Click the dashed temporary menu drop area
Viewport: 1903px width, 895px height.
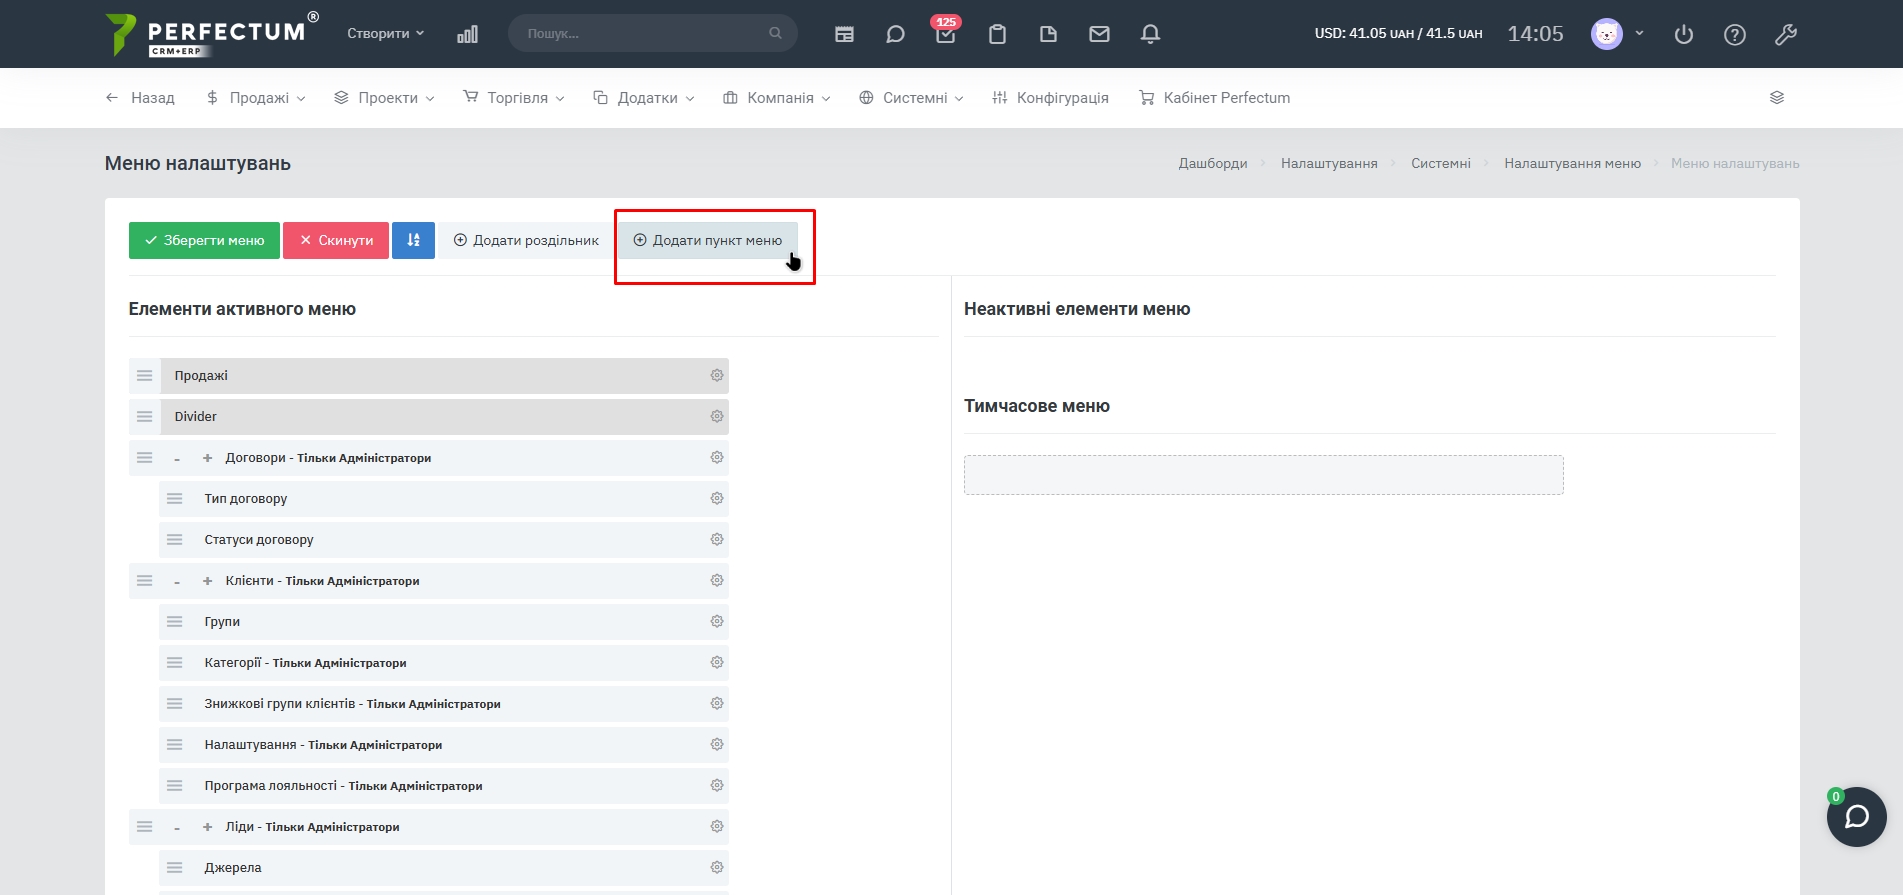1264,475
